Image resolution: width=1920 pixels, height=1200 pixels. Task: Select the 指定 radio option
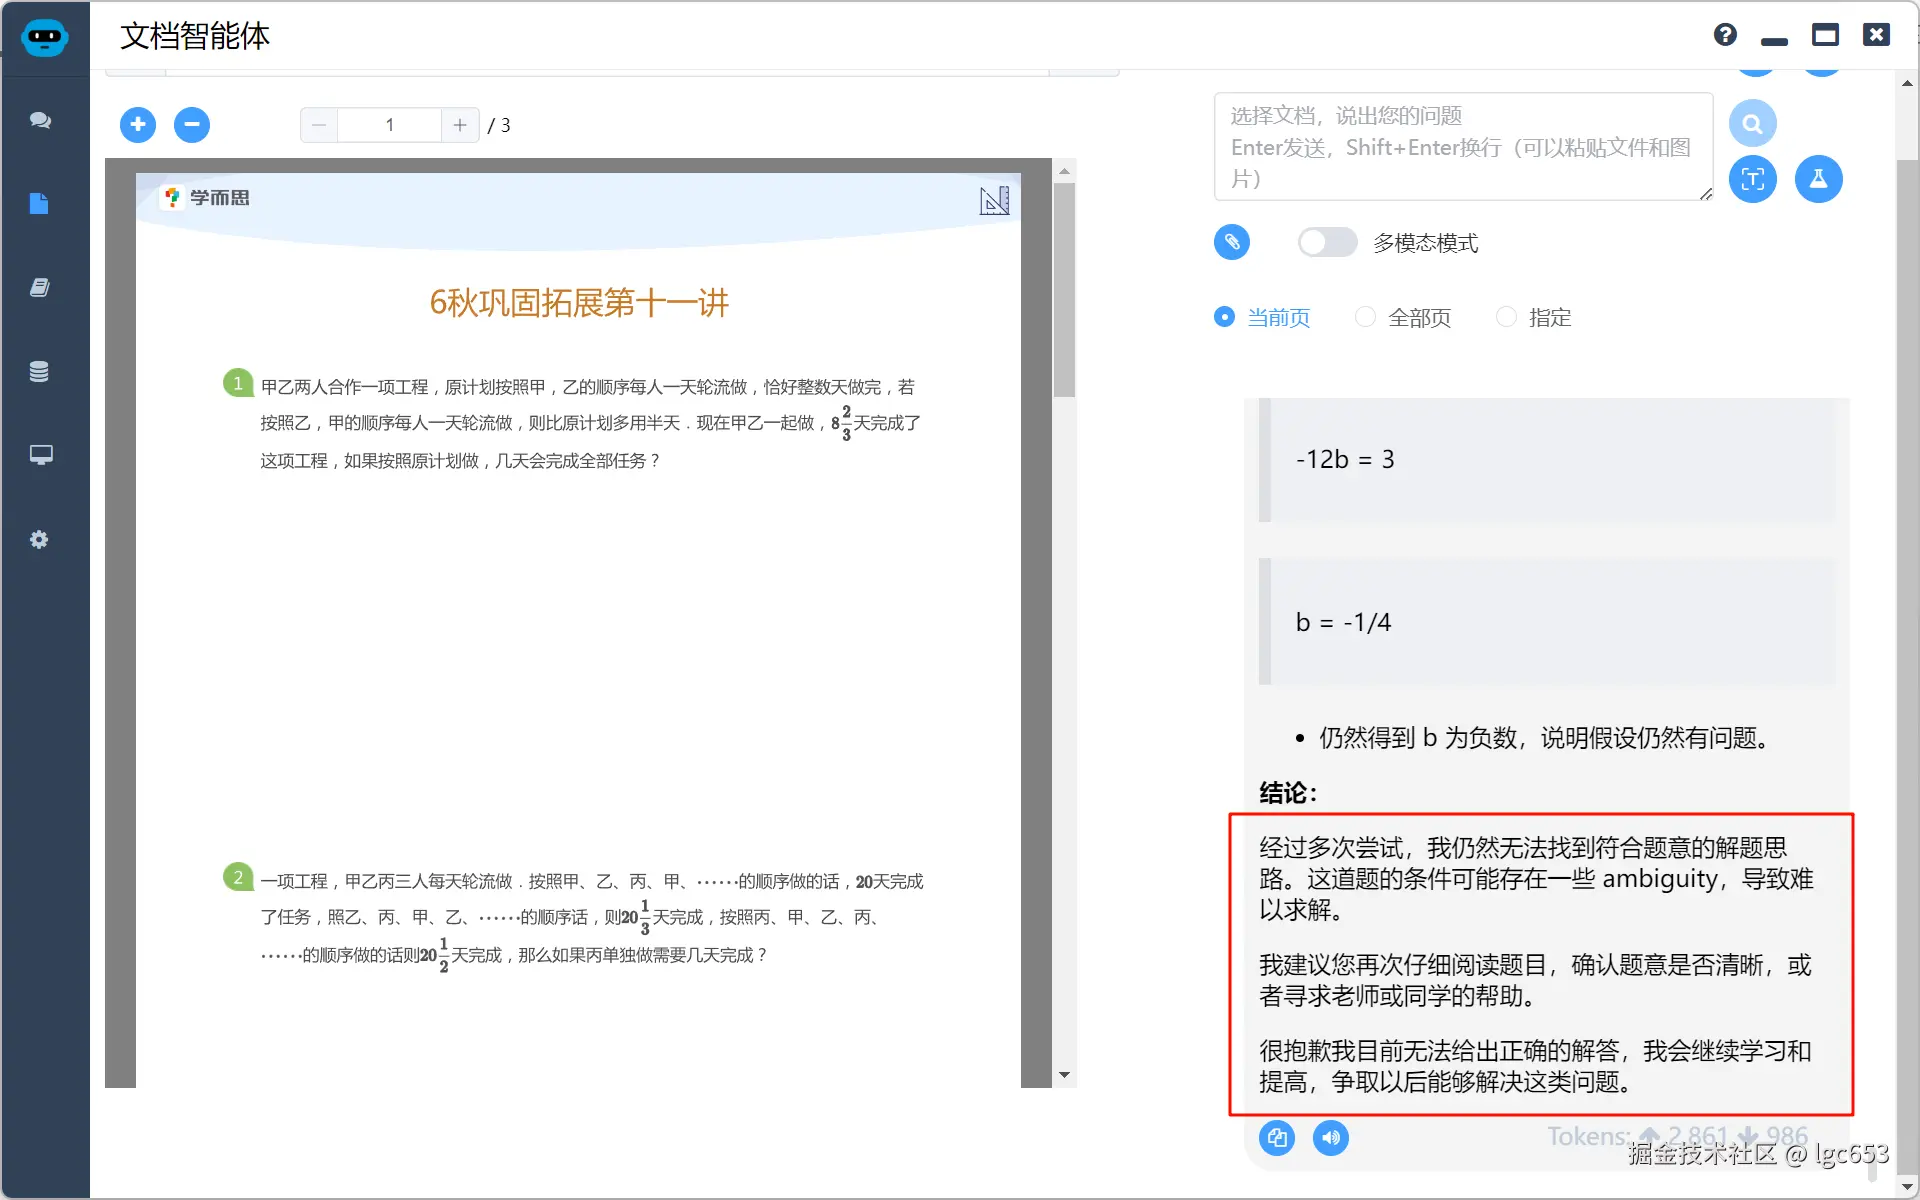[1506, 317]
